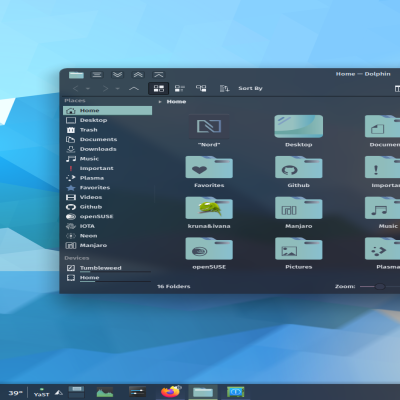Screen dimensions: 400x400
Task: Open openSUSE in Places sidebar
Action: coord(107,217)
